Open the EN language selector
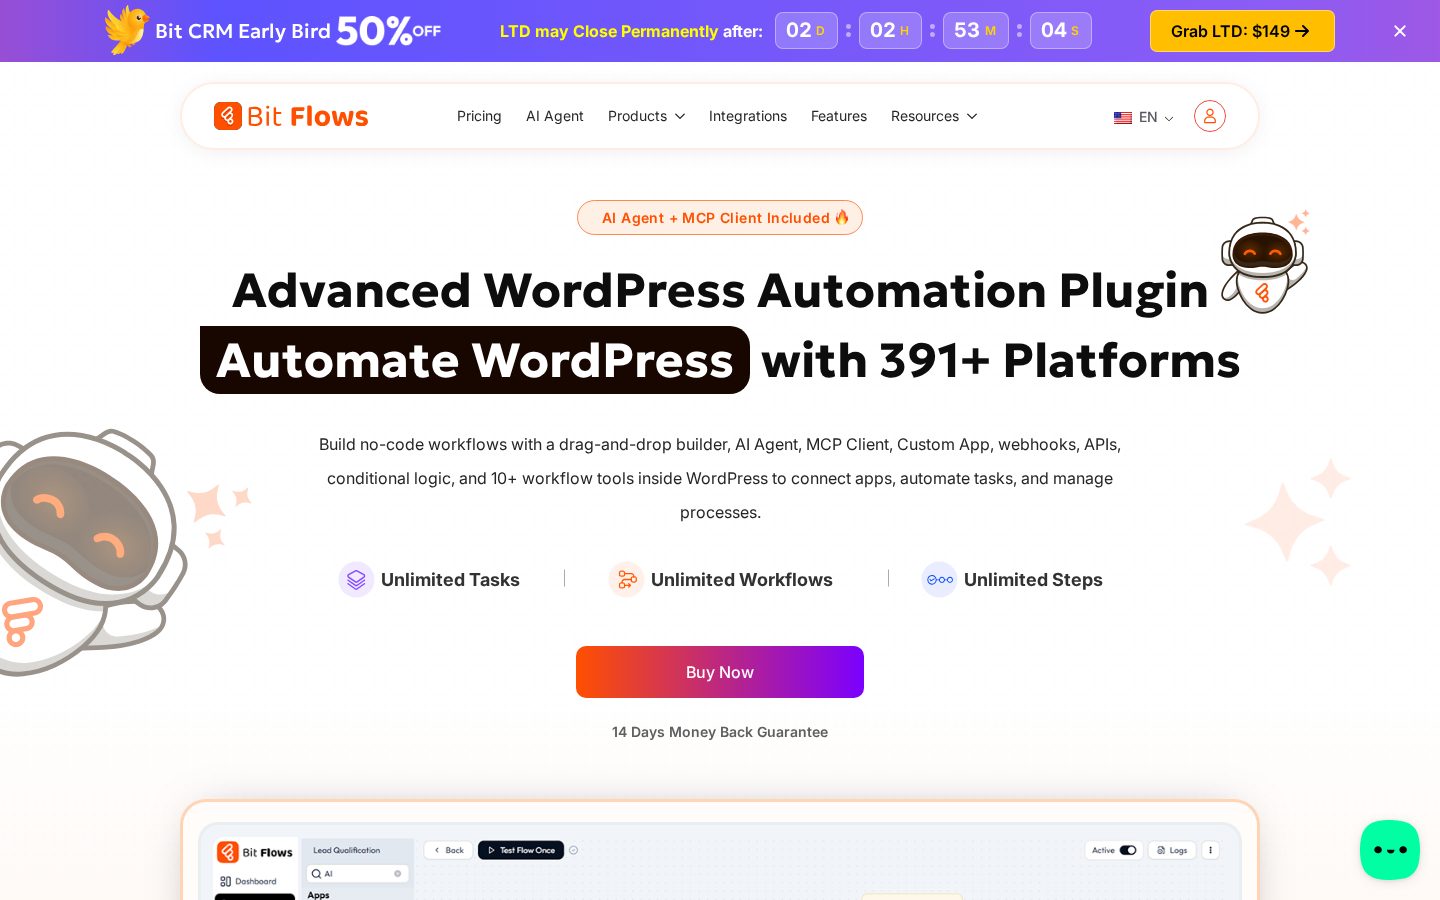This screenshot has width=1440, height=900. [x=1144, y=117]
